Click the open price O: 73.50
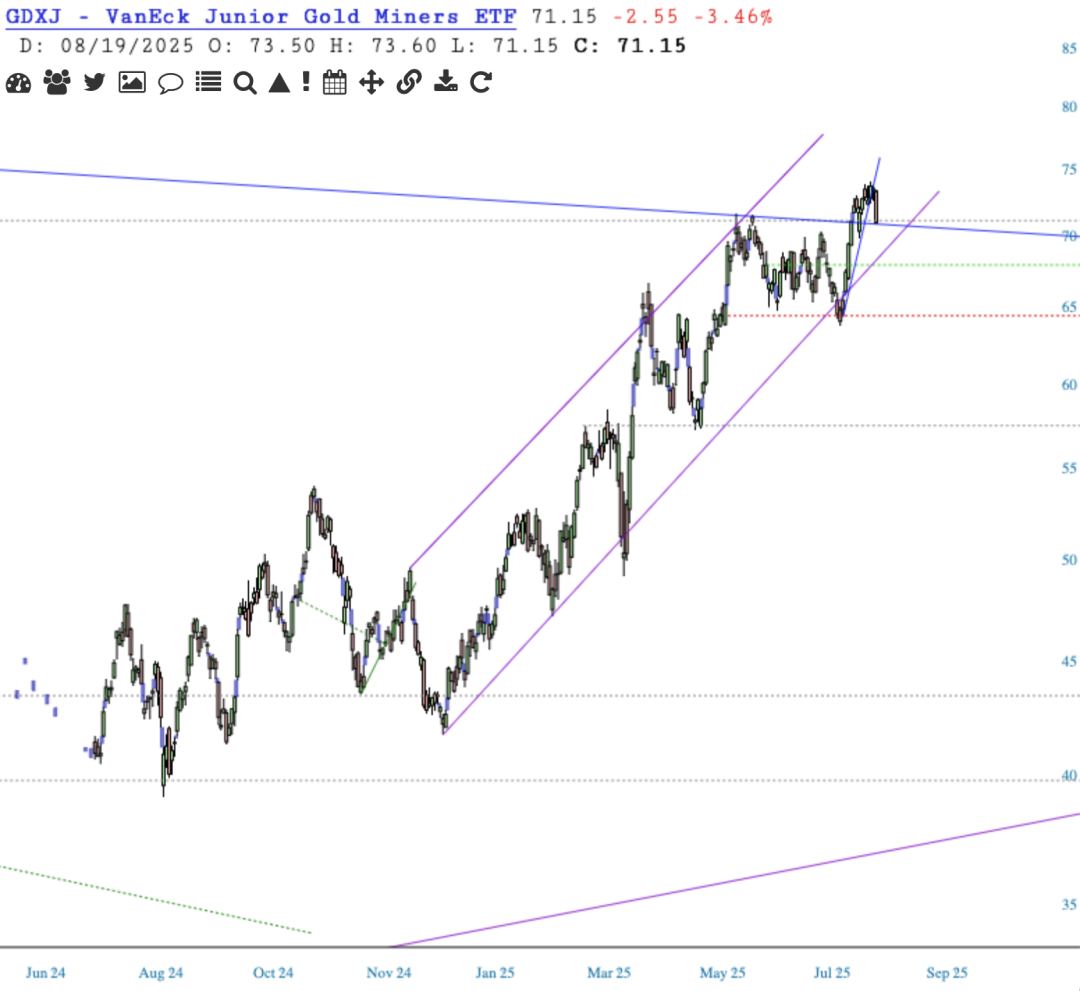This screenshot has height=991, width=1080. [262, 46]
